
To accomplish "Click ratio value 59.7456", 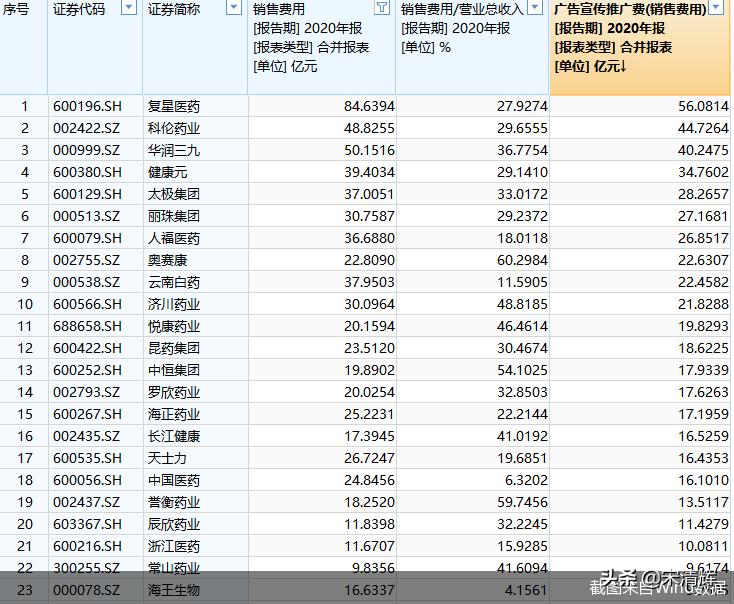I will (x=522, y=502).
